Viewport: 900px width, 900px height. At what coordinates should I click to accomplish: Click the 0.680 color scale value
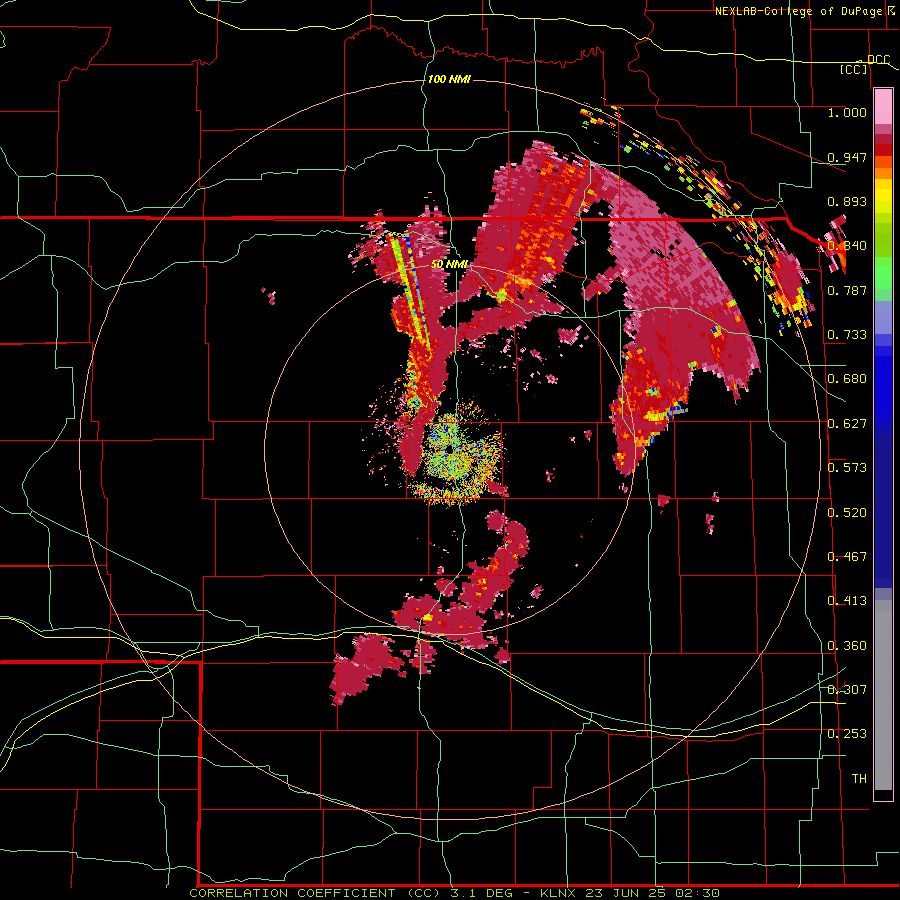[x=847, y=379]
